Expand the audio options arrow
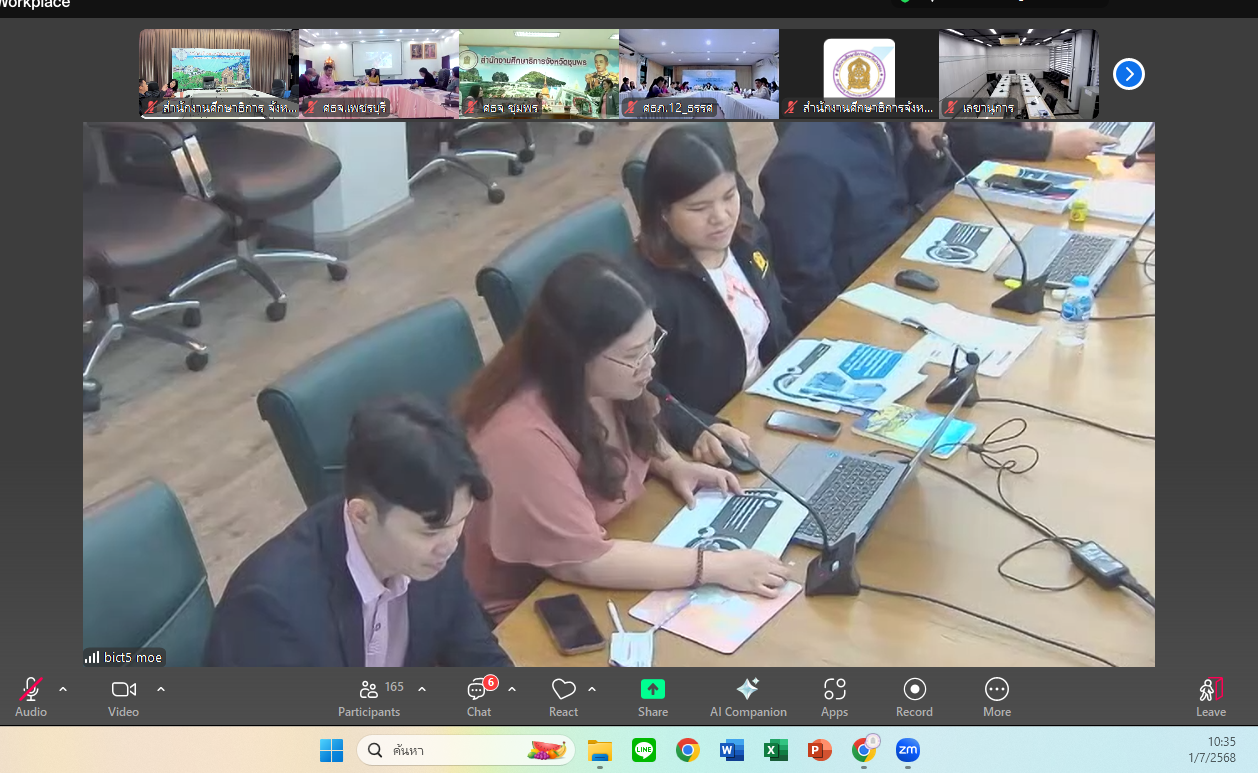1258x773 pixels. coord(63,689)
